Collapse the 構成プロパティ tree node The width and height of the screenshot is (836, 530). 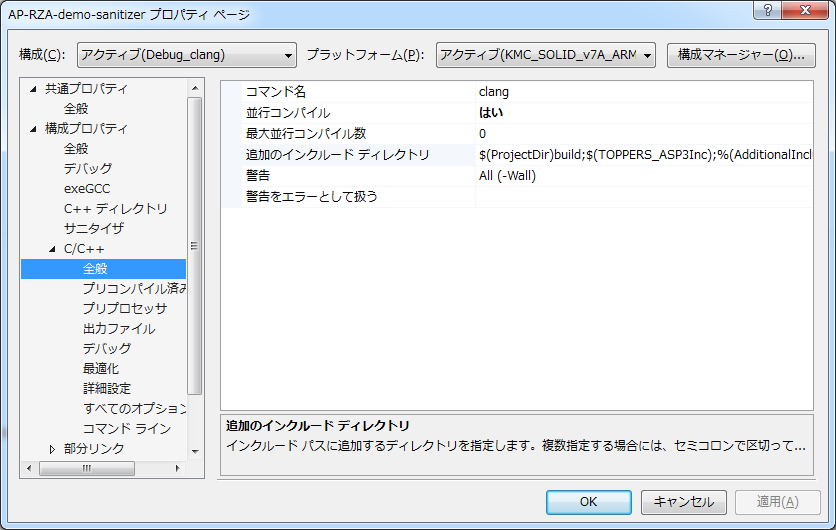coord(33,129)
